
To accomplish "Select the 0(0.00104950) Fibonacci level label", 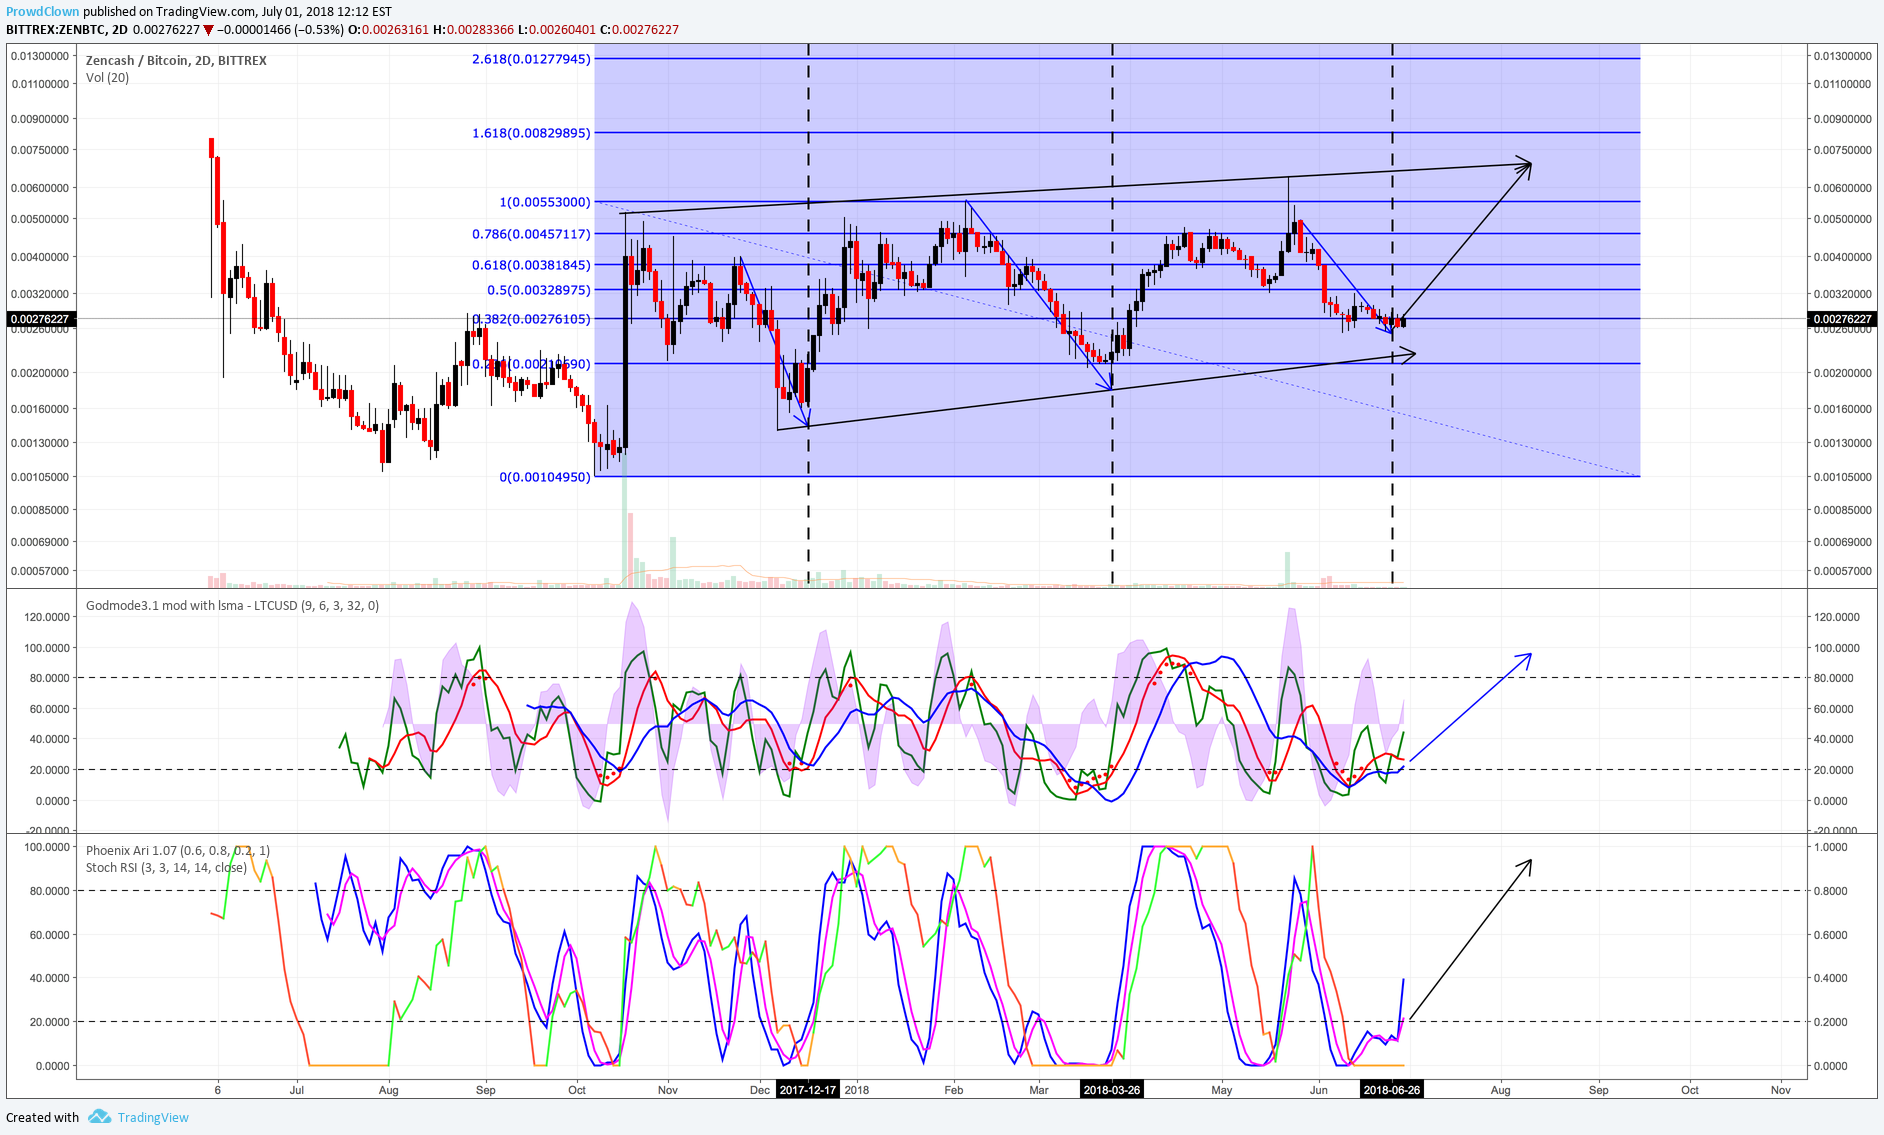I will (x=545, y=477).
